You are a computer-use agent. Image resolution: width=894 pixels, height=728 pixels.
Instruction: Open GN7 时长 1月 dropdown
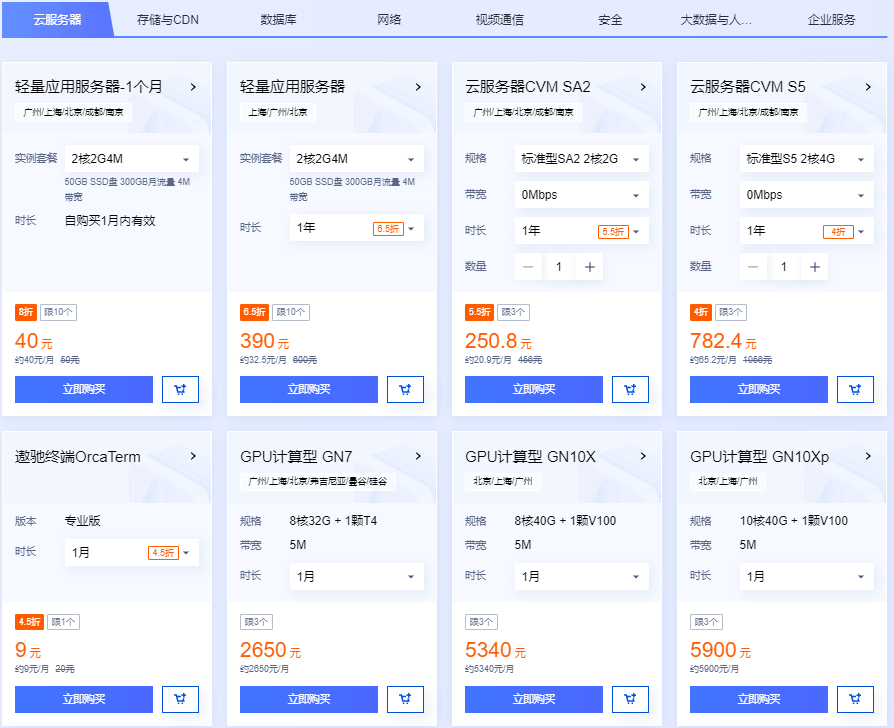357,576
